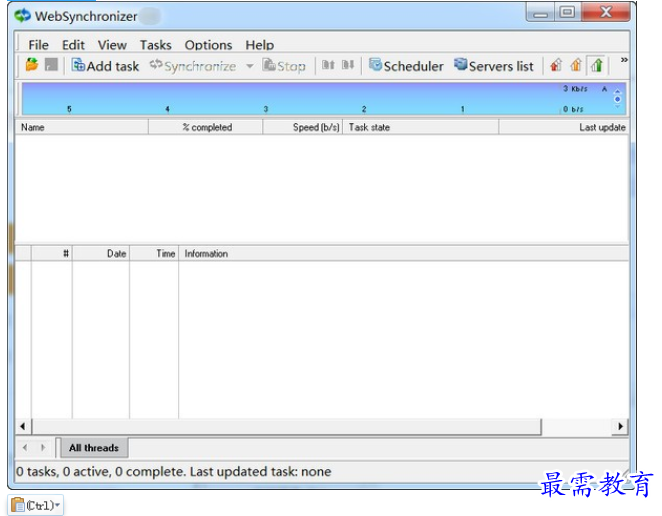Click the log horizontal scrollbar thumb
The image size is (662, 516).
coord(287,426)
